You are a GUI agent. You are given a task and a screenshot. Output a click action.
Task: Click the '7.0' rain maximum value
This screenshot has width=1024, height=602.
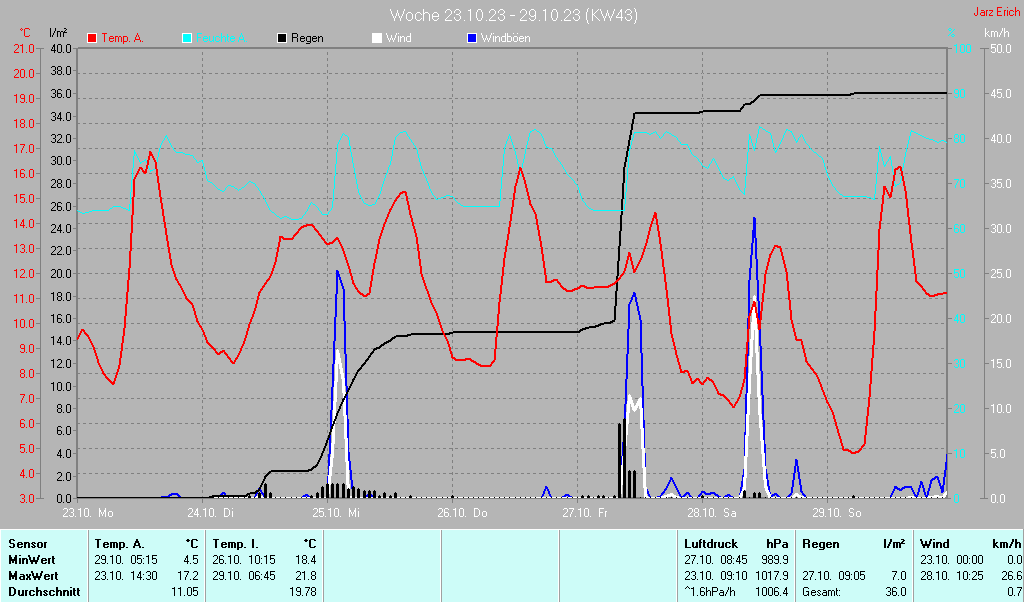click(x=899, y=577)
